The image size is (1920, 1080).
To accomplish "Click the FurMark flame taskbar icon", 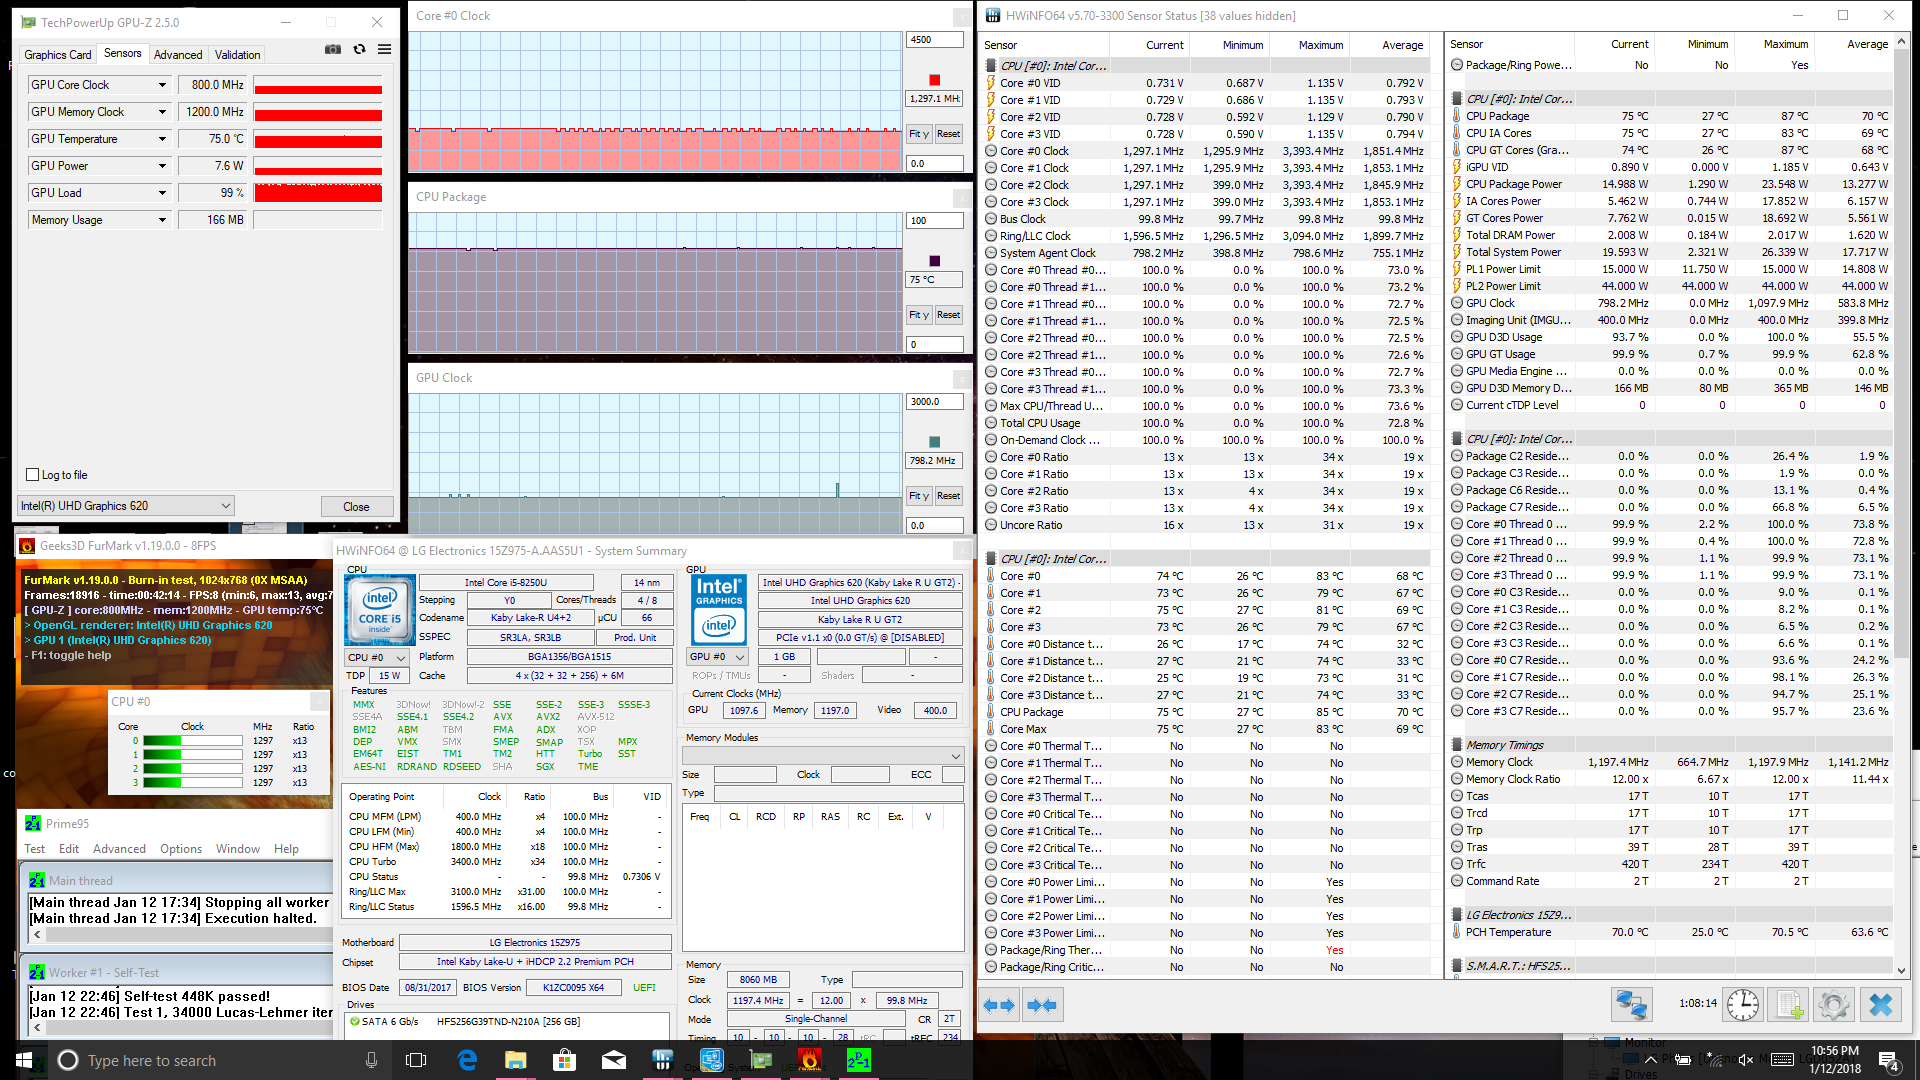I will click(x=810, y=1060).
